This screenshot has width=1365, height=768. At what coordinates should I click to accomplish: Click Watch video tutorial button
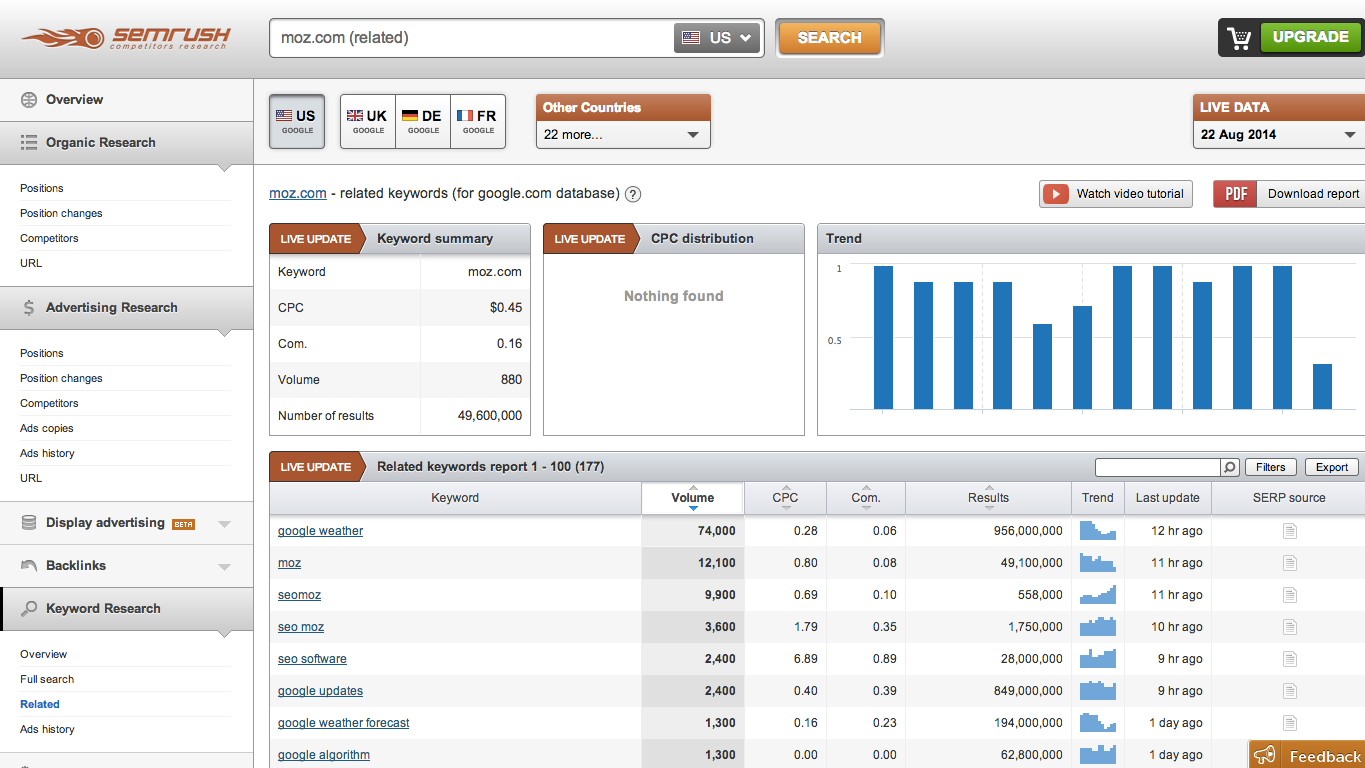pos(1116,194)
